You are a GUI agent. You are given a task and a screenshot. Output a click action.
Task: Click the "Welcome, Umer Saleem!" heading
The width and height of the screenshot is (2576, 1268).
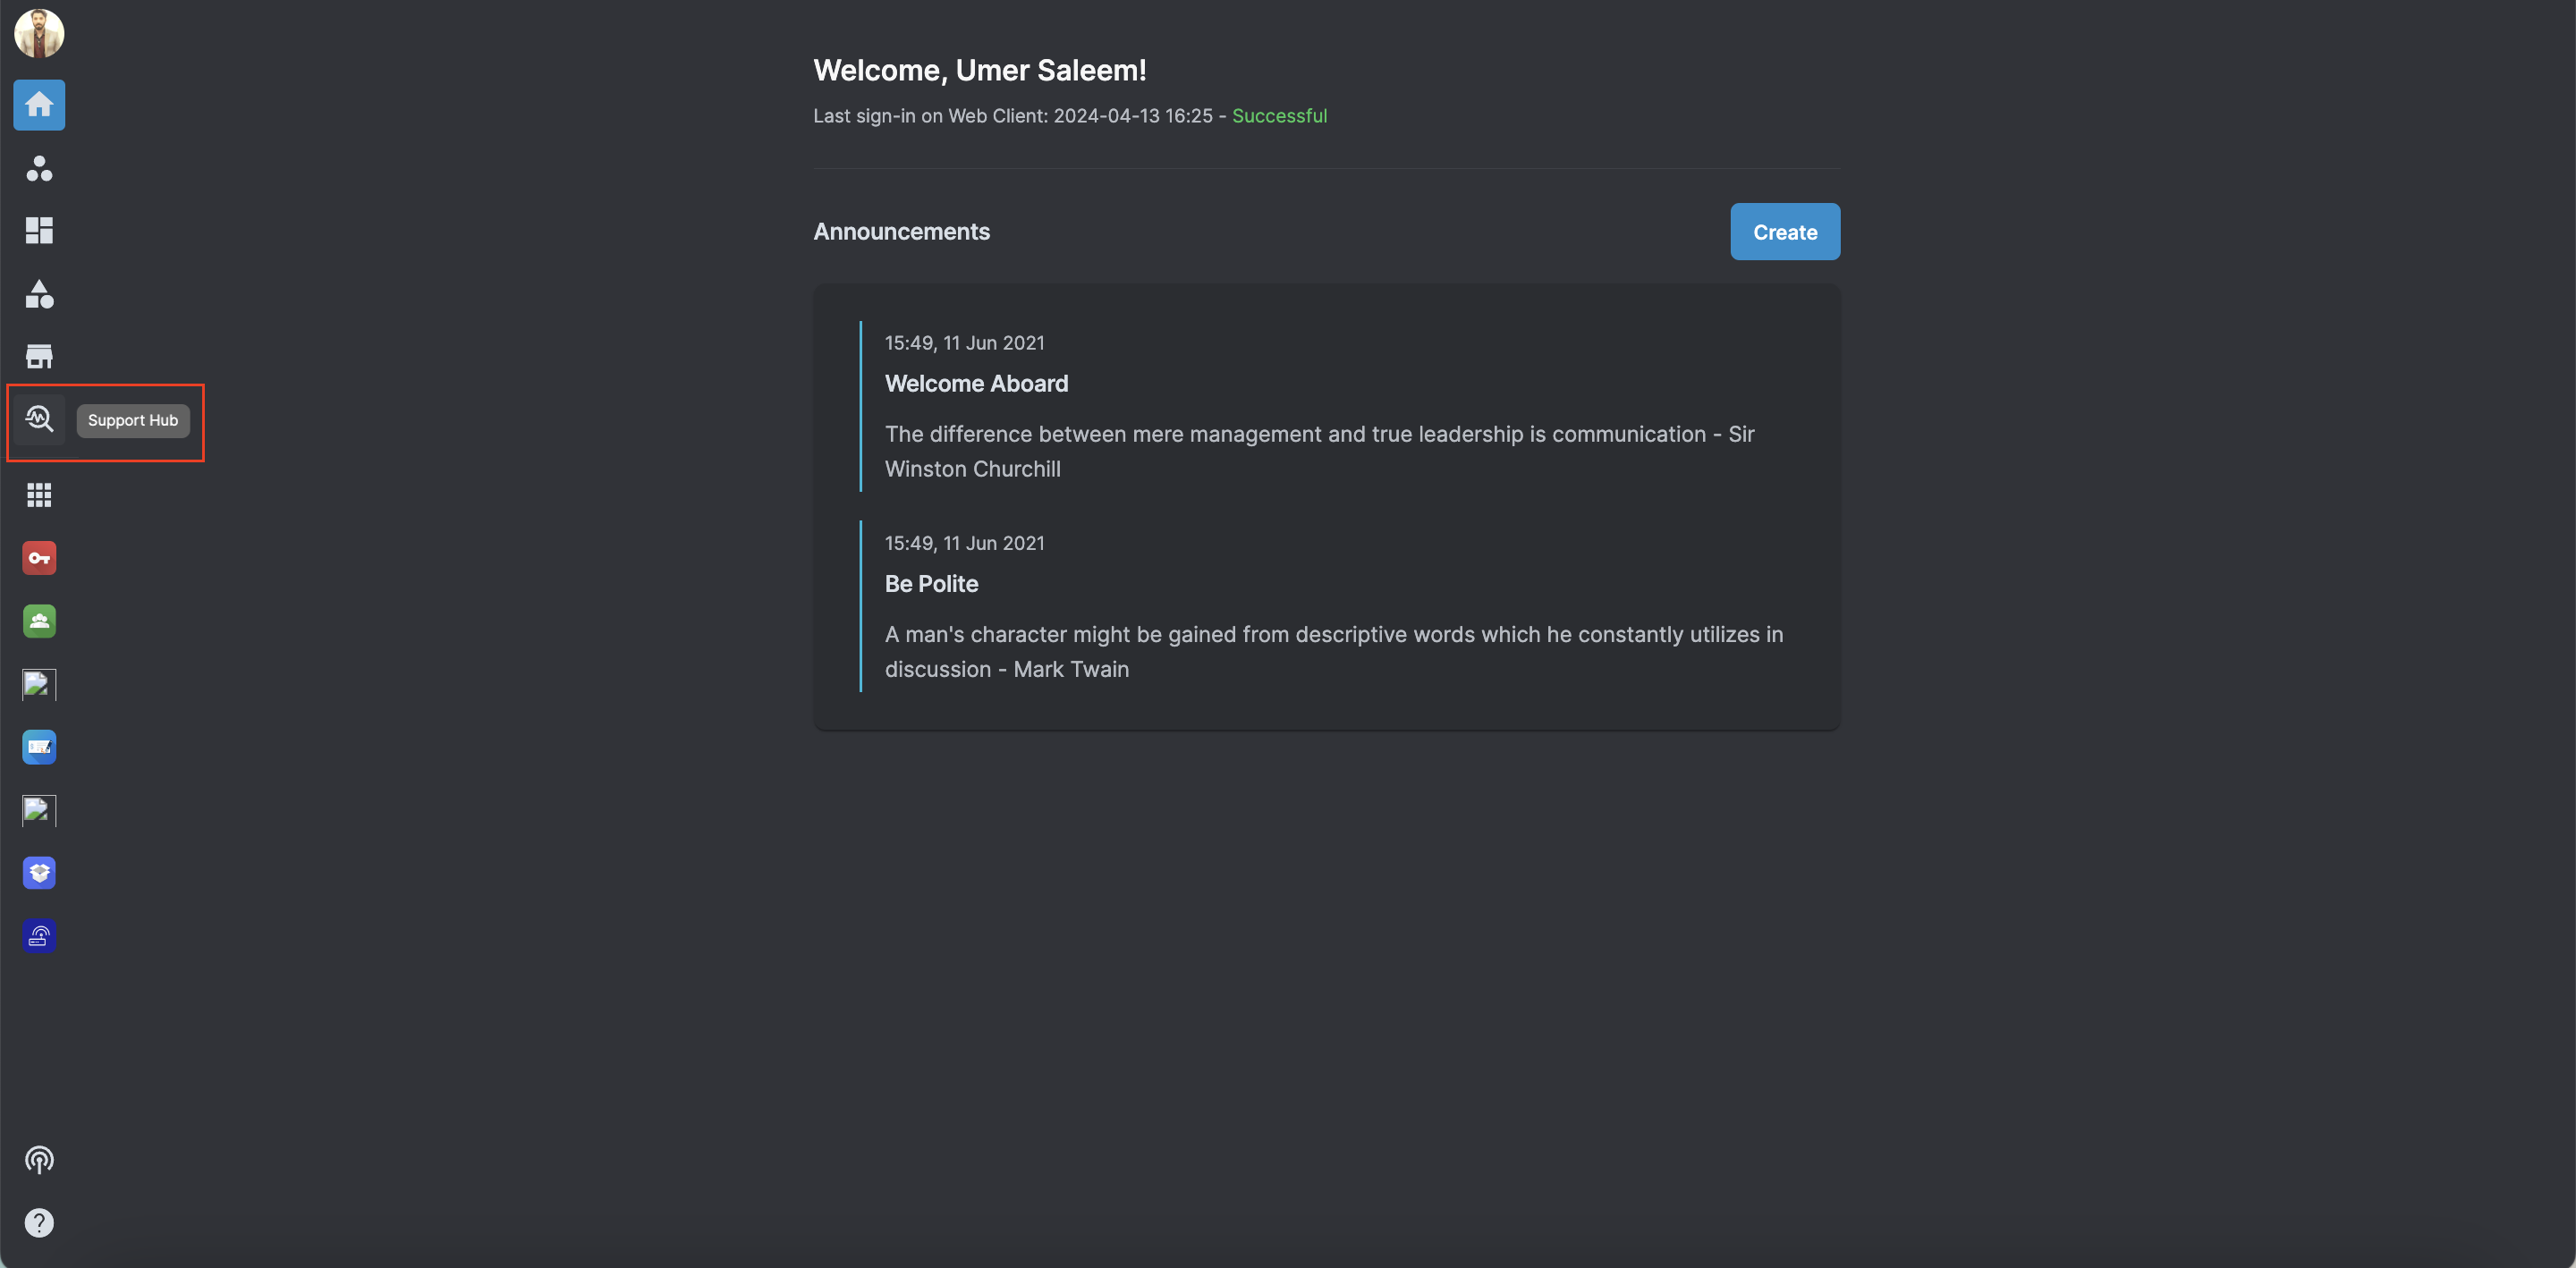[979, 70]
